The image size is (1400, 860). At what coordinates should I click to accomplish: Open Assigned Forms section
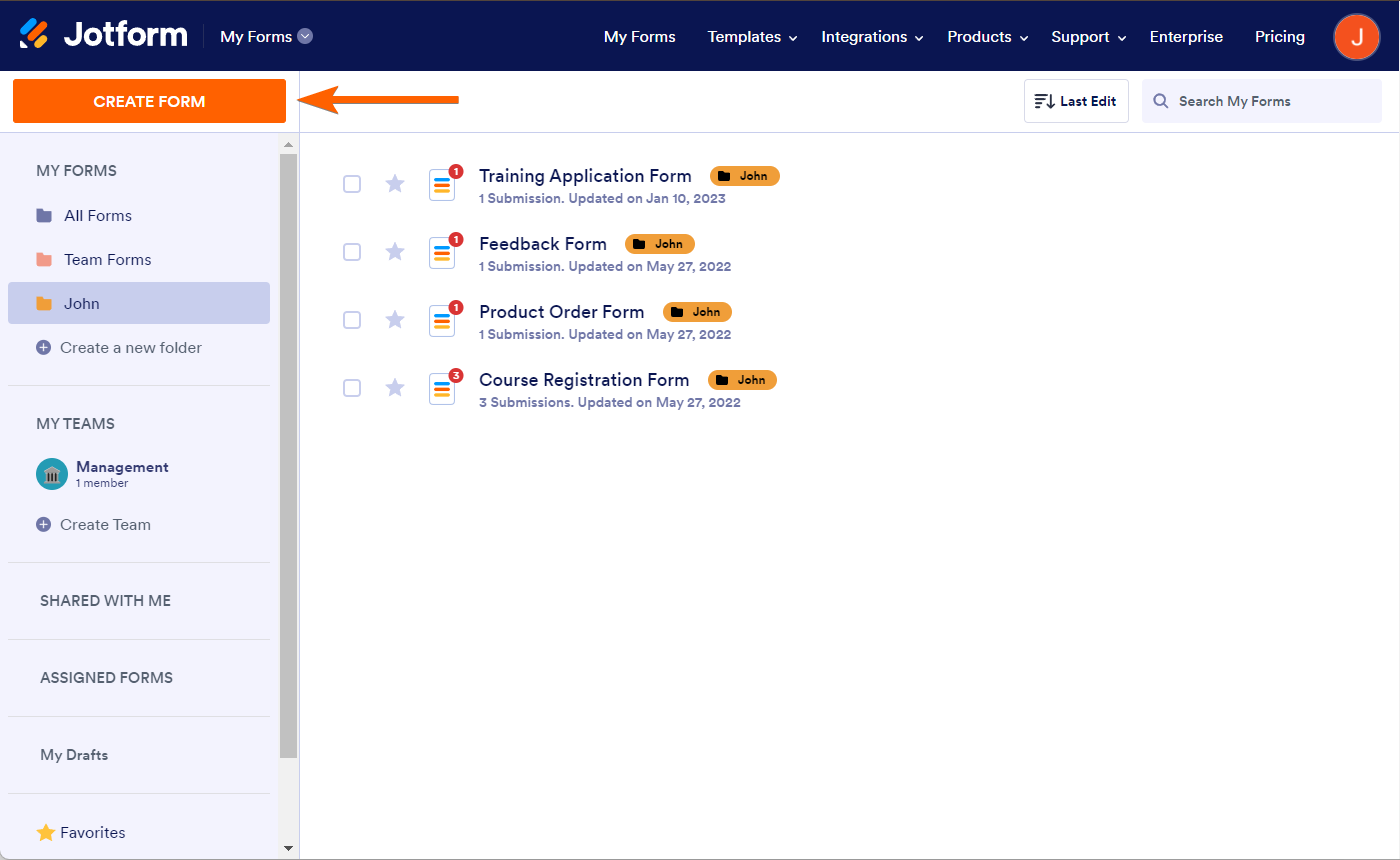tap(106, 678)
